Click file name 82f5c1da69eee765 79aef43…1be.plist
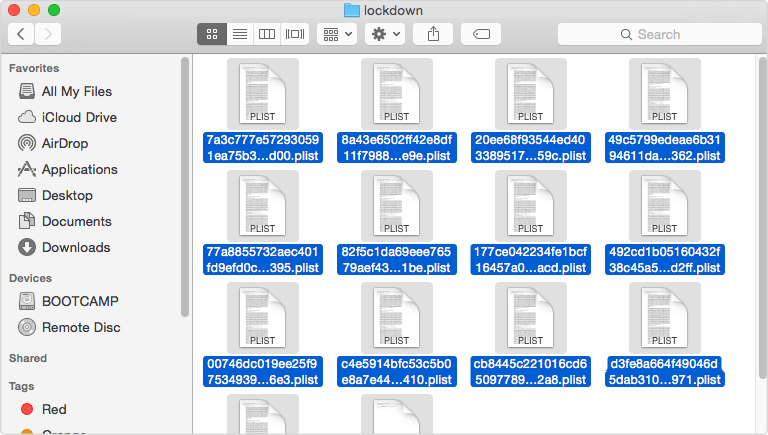768x435 pixels. click(x=397, y=260)
